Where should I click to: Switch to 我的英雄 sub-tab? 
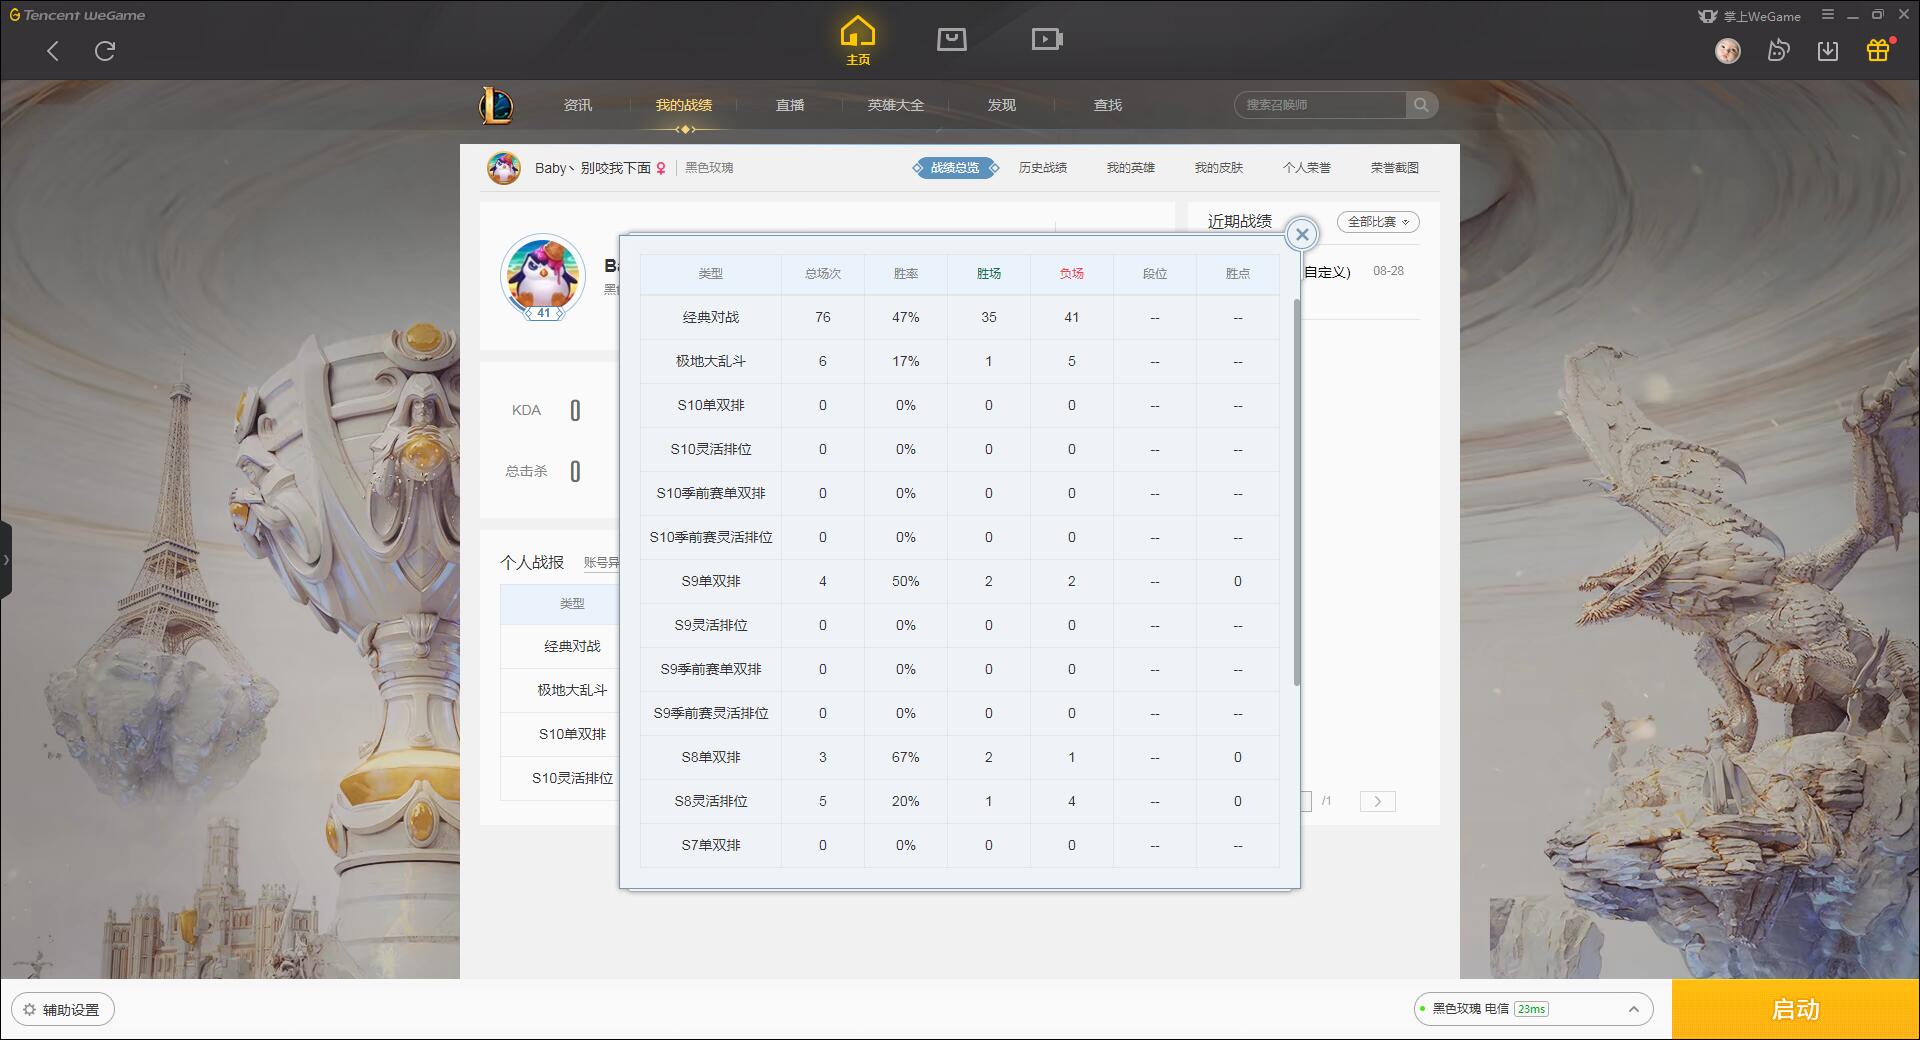coord(1131,168)
